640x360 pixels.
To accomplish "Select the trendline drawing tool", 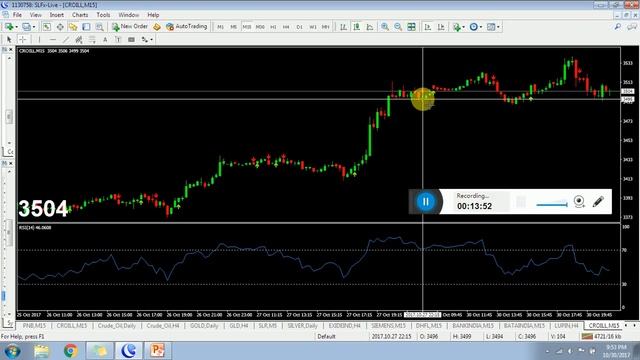I will point(66,40).
